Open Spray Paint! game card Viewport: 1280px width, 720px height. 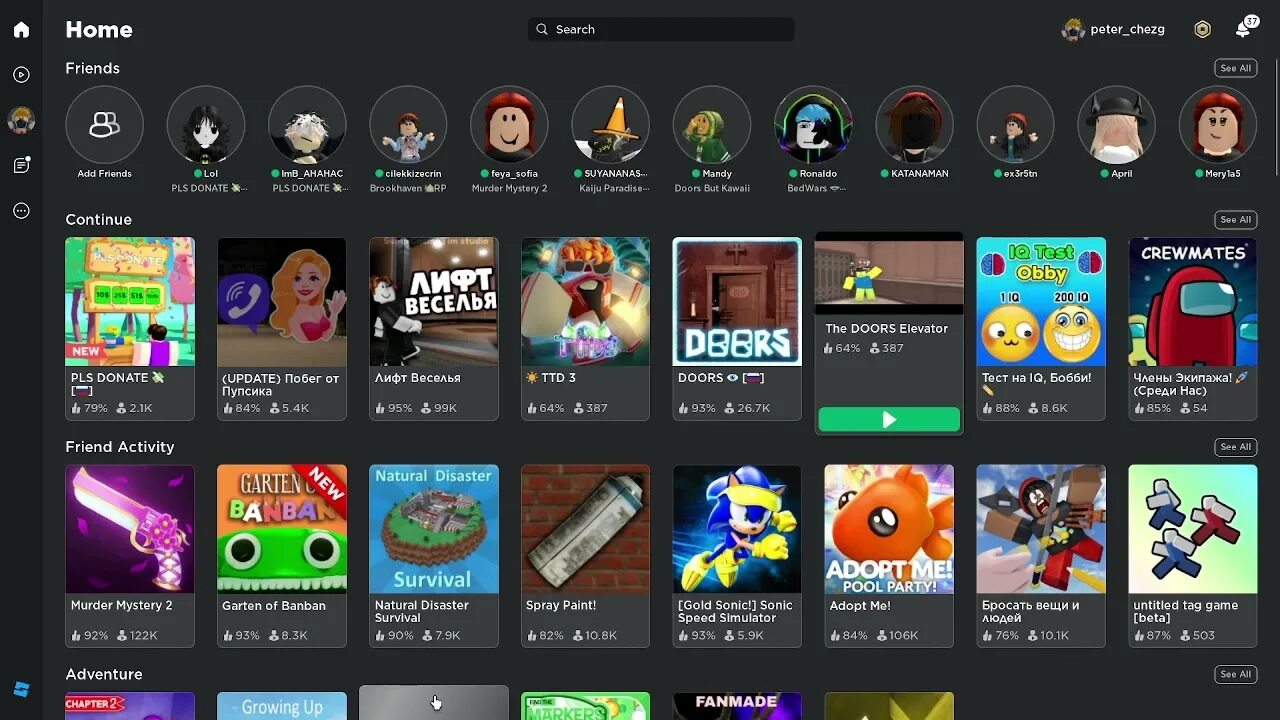(585, 555)
